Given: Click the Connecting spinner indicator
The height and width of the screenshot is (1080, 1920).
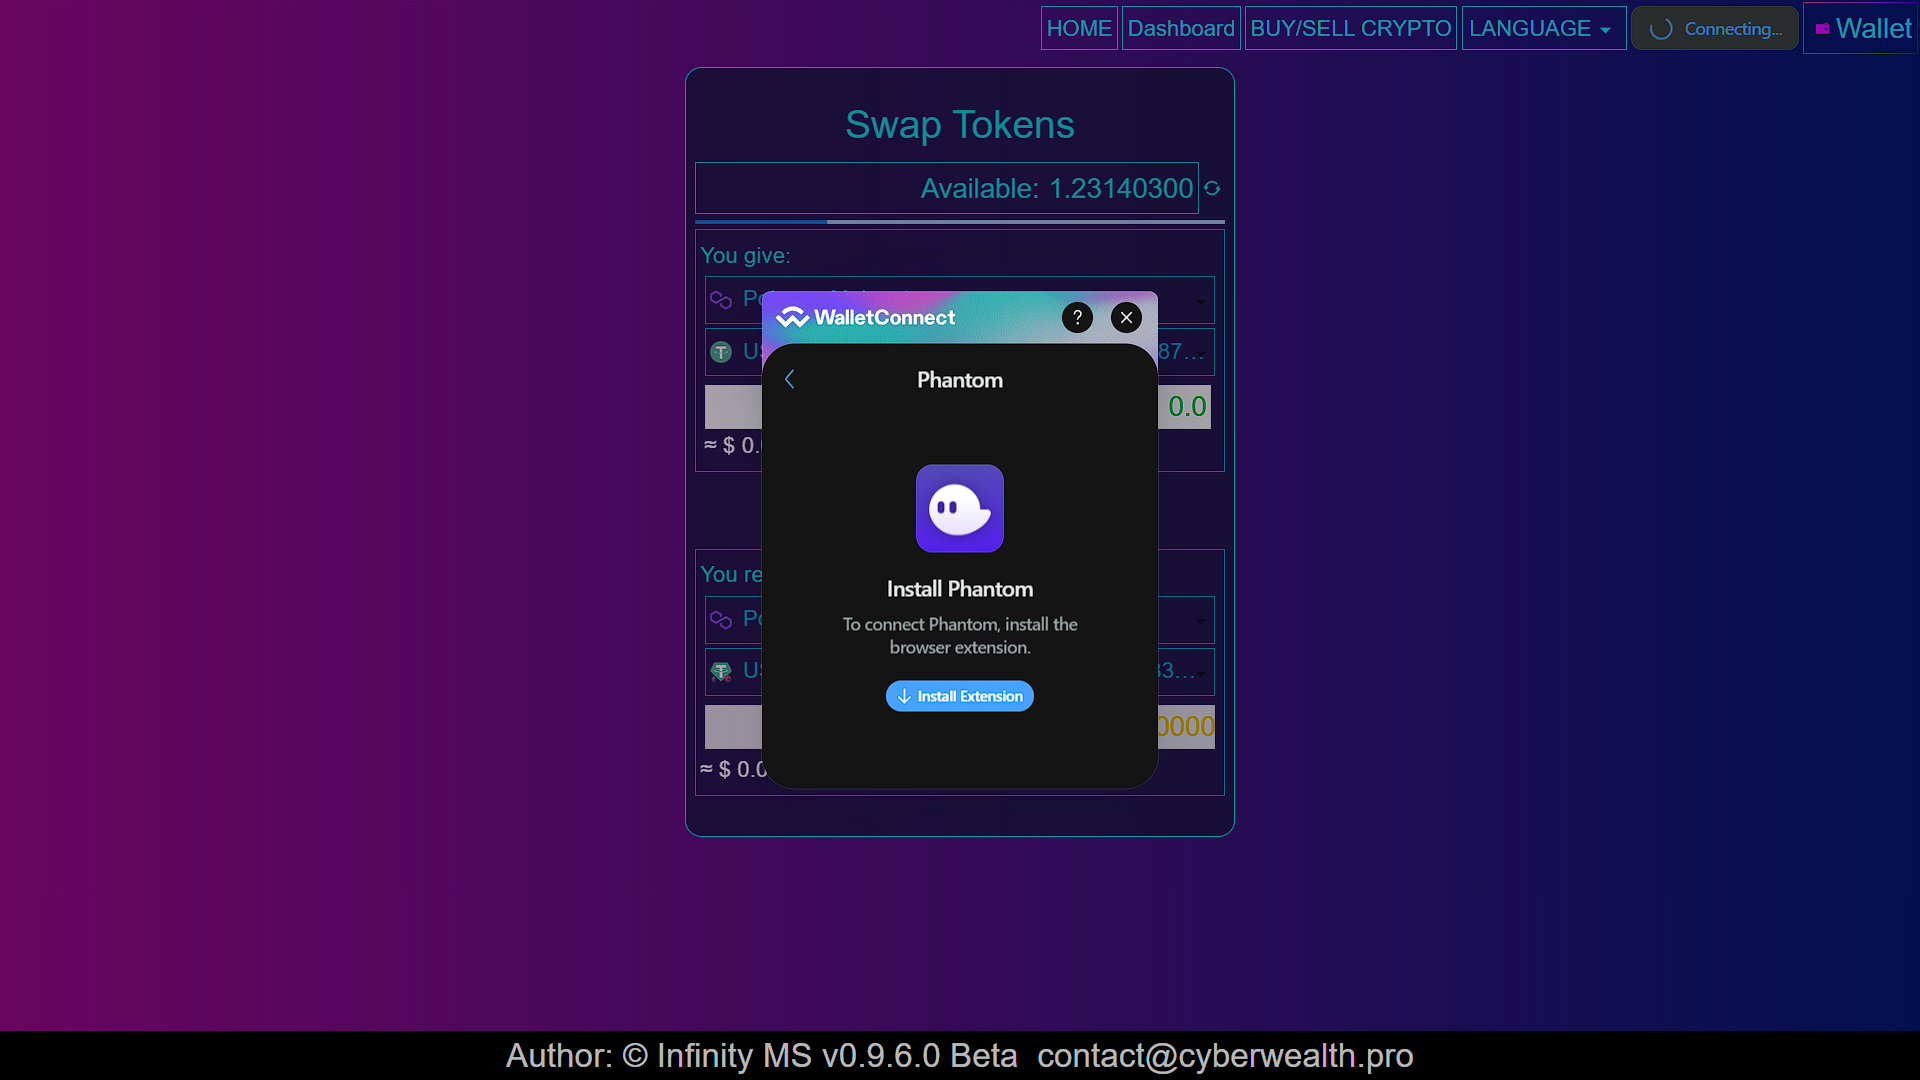Looking at the screenshot, I should pyautogui.click(x=1661, y=28).
